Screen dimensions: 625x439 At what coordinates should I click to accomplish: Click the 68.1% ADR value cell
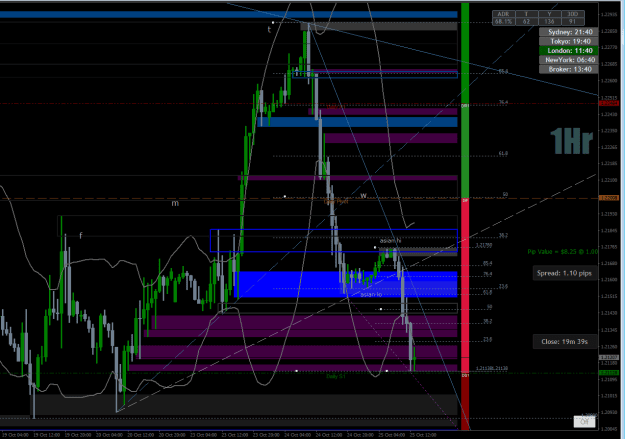coord(503,22)
